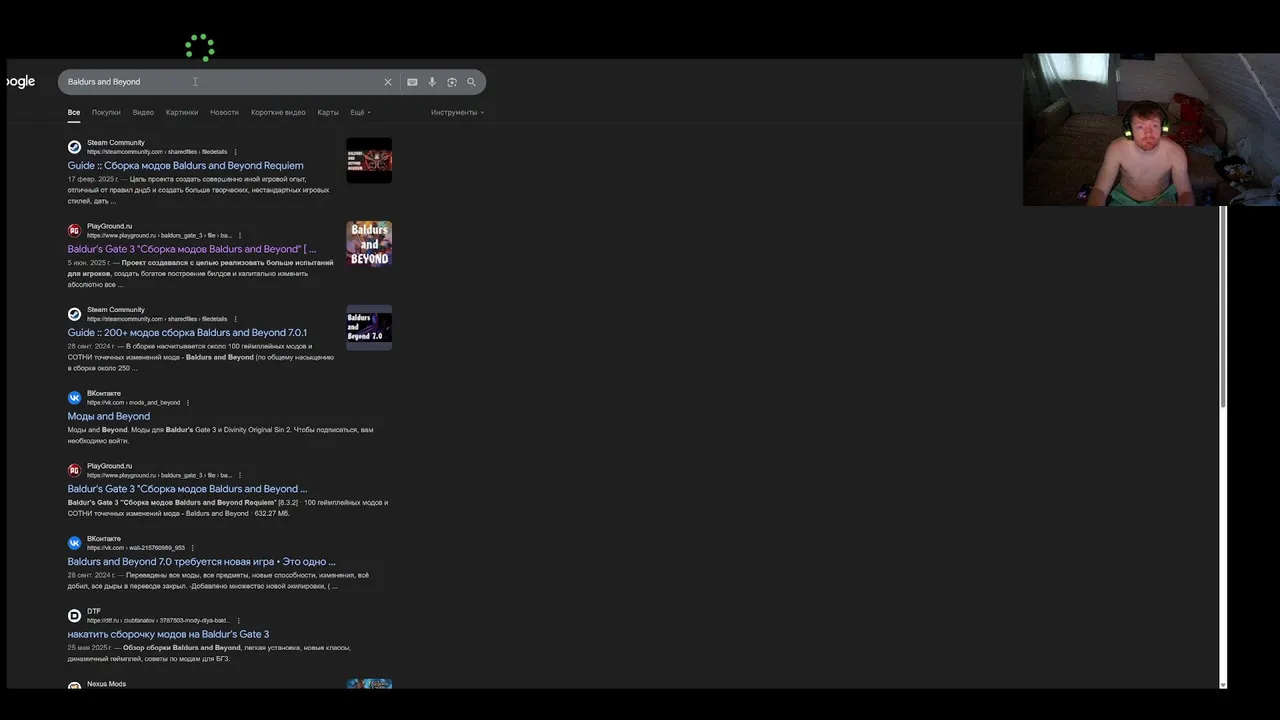Click the Requiem guide thumbnail image
This screenshot has width=1280, height=720.
(x=369, y=160)
